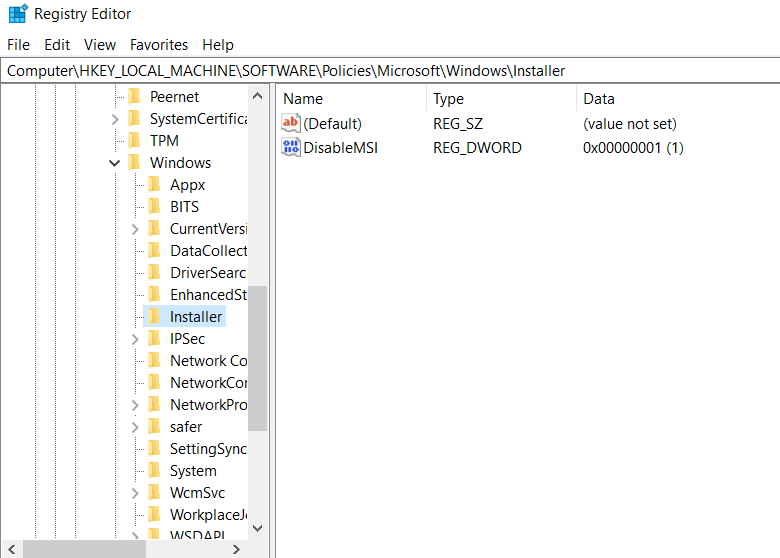Image resolution: width=780 pixels, height=558 pixels.
Task: Click the REG_SZ type cell
Action: point(458,123)
